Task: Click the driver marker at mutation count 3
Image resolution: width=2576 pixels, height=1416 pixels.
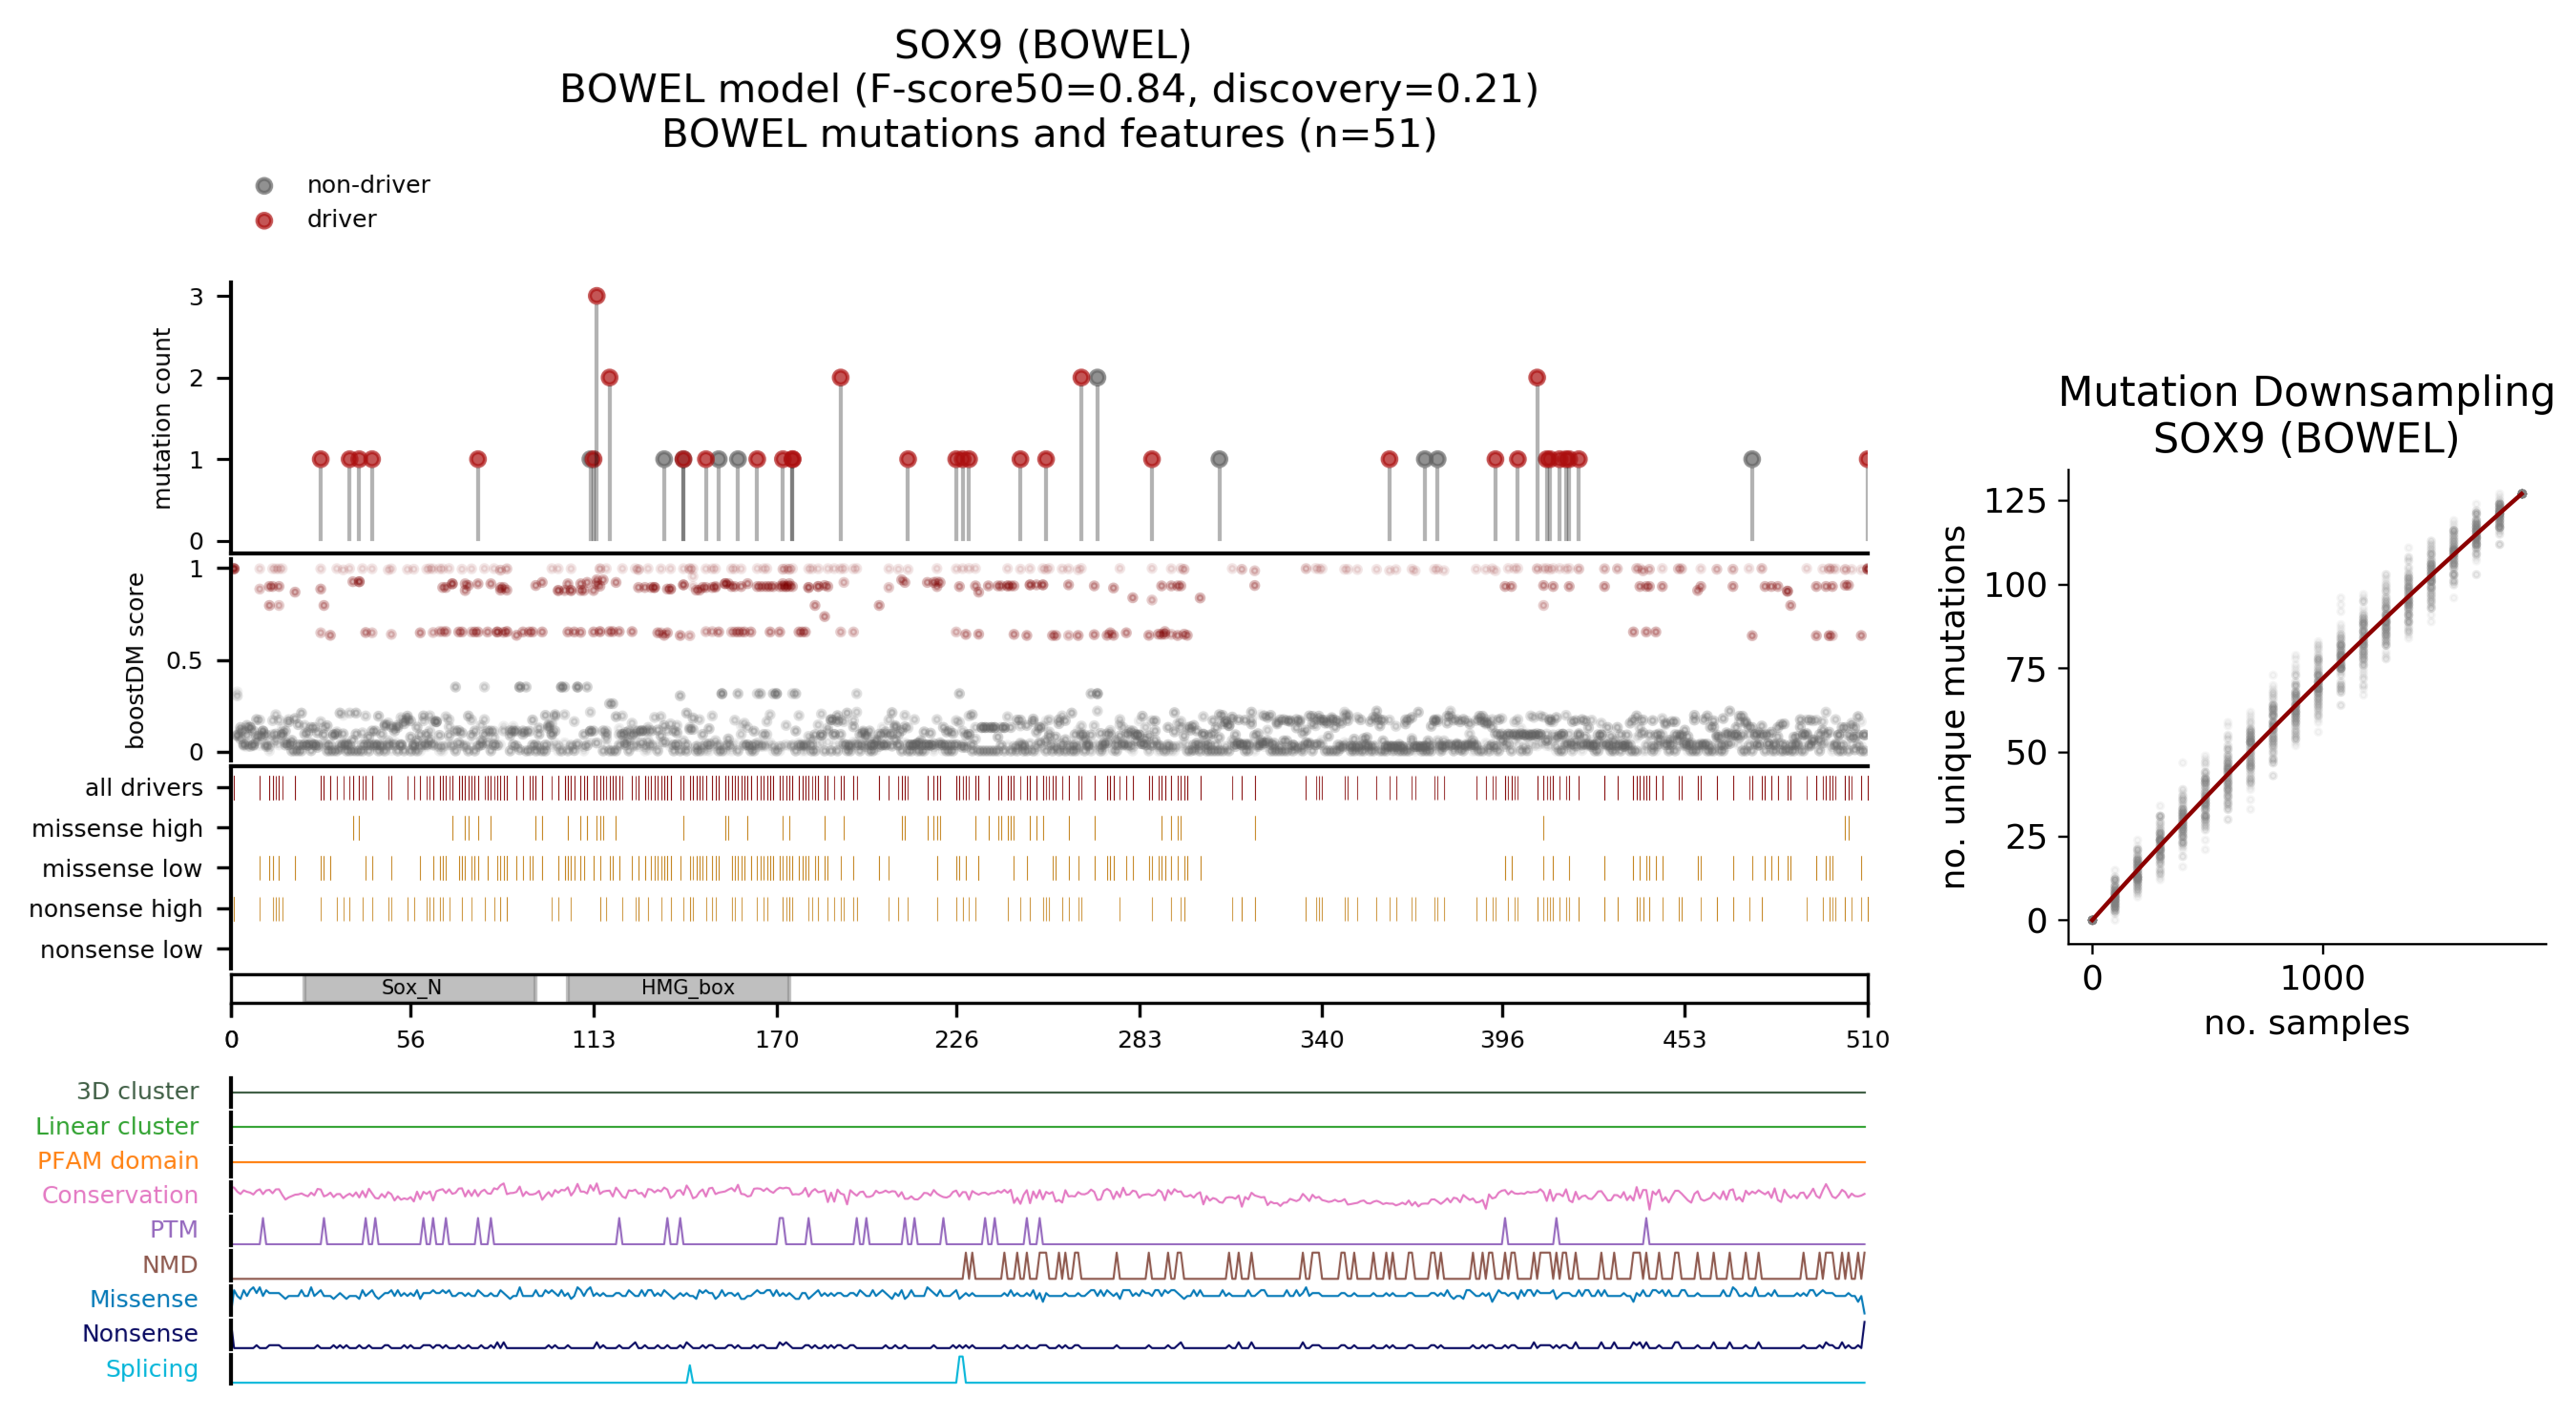Action: [x=597, y=296]
